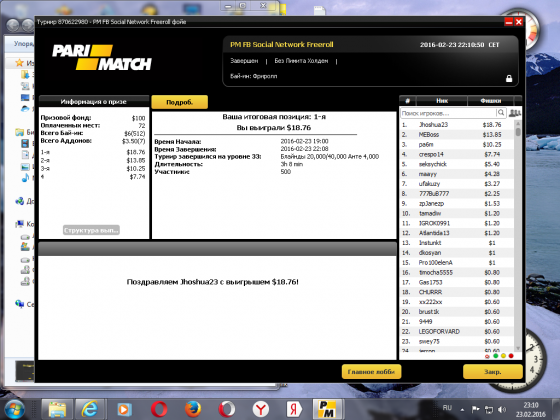Viewport: 560px width, 420px height.
Task: Select player Pro100elenA in list
Action: (457, 262)
